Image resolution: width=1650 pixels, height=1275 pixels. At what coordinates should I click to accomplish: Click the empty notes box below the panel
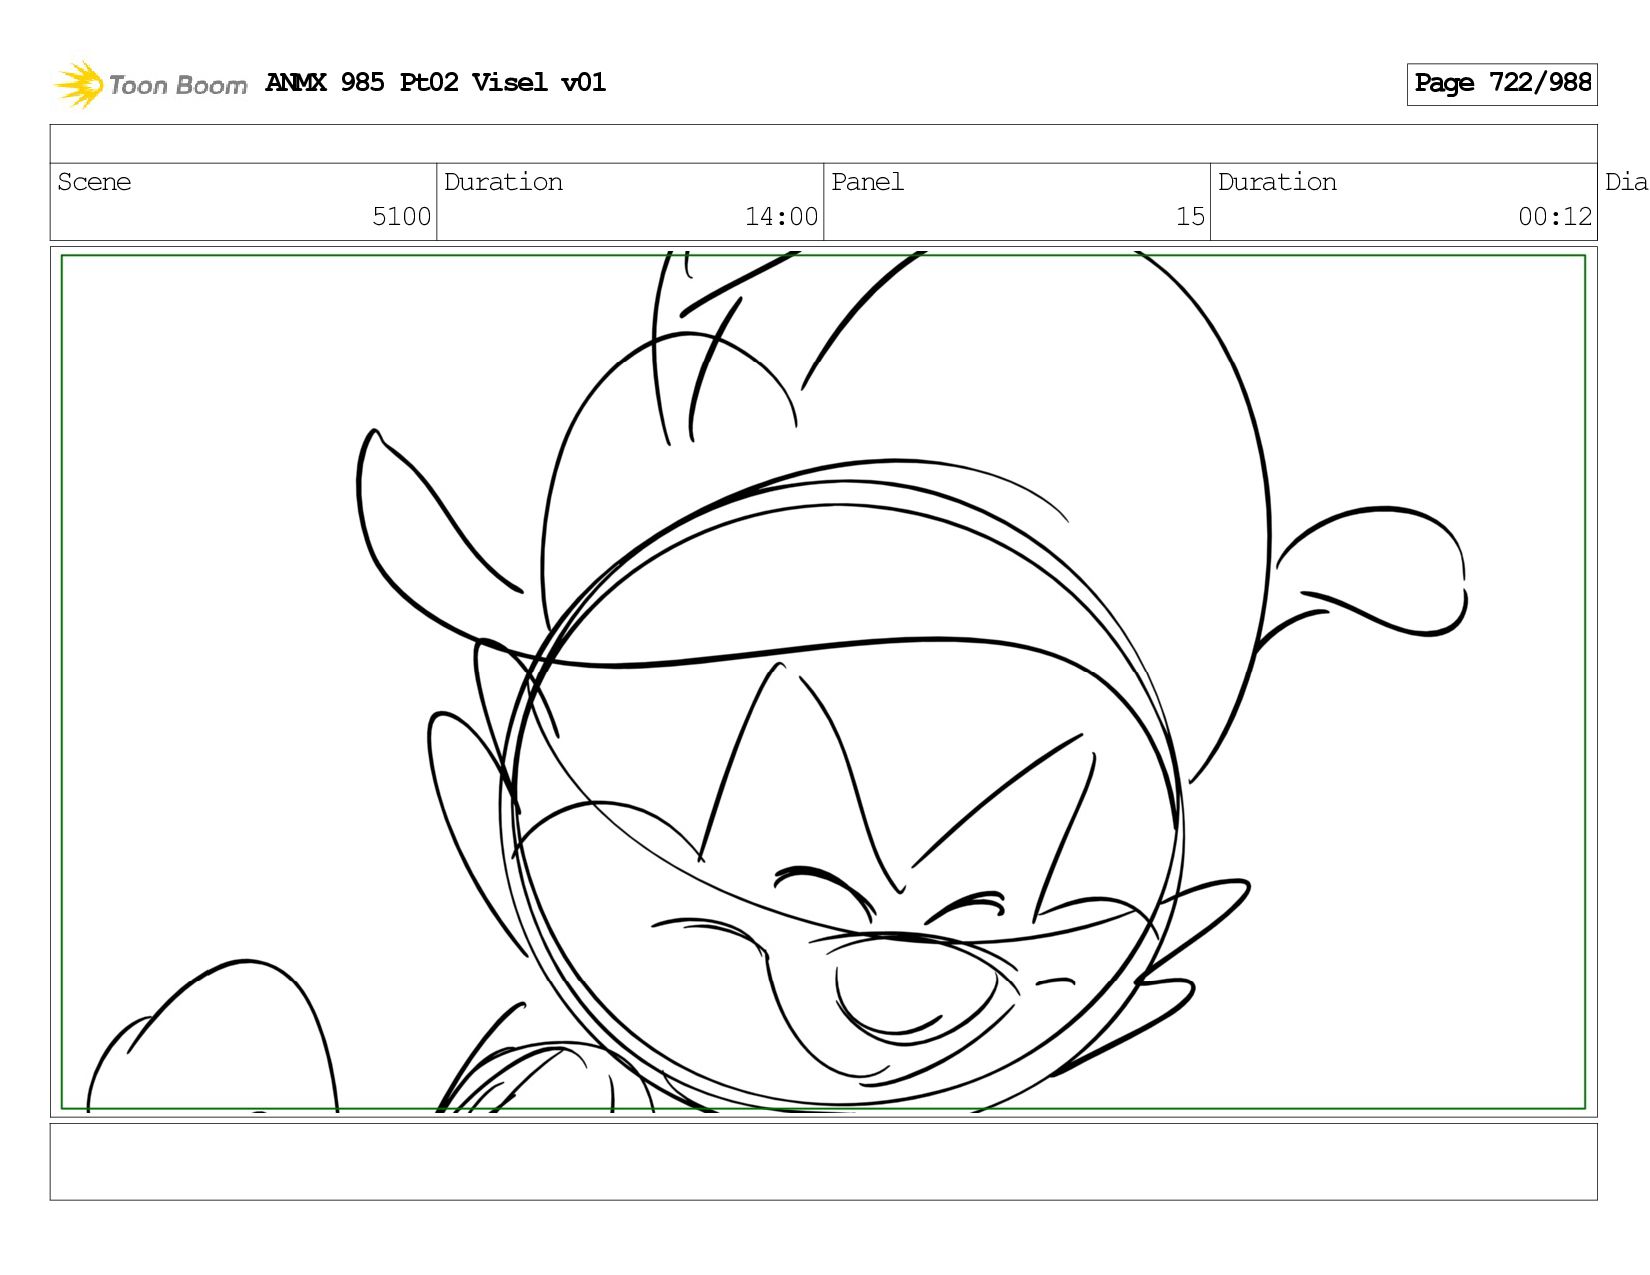823,1161
